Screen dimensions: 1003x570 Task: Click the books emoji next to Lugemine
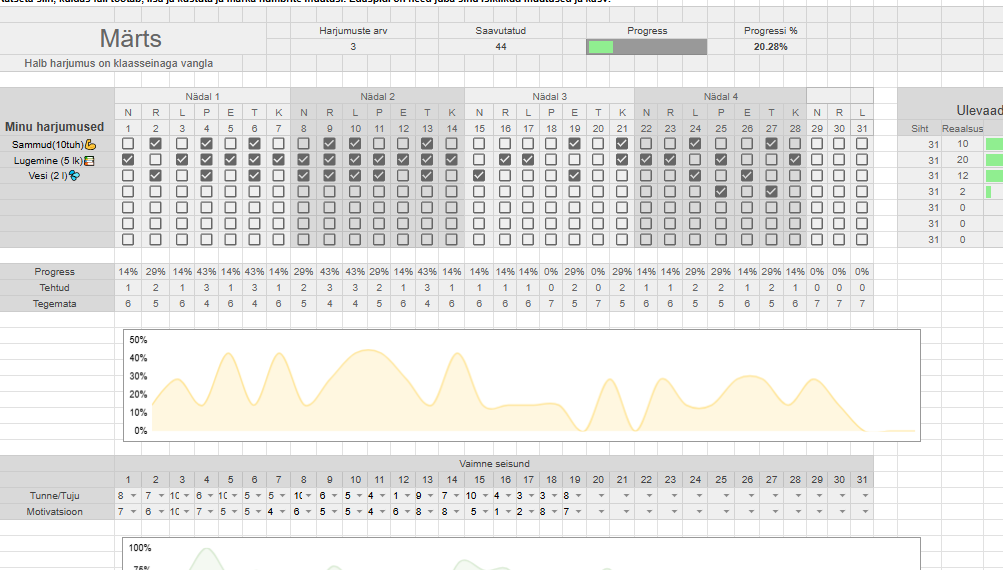click(89, 160)
